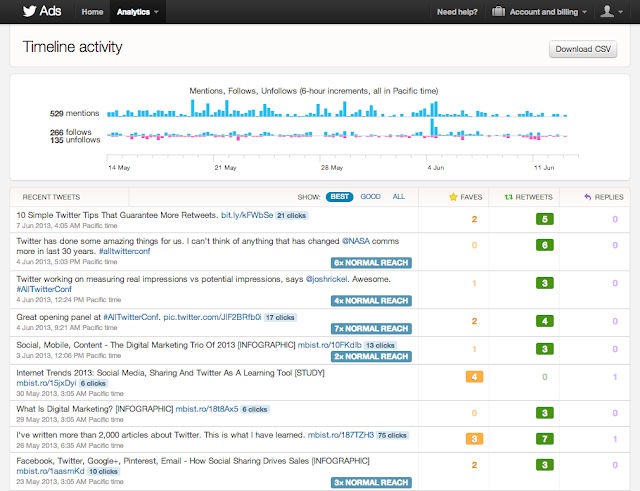
Task: Click the briefcase icon beside Account and billing
Action: click(498, 11)
